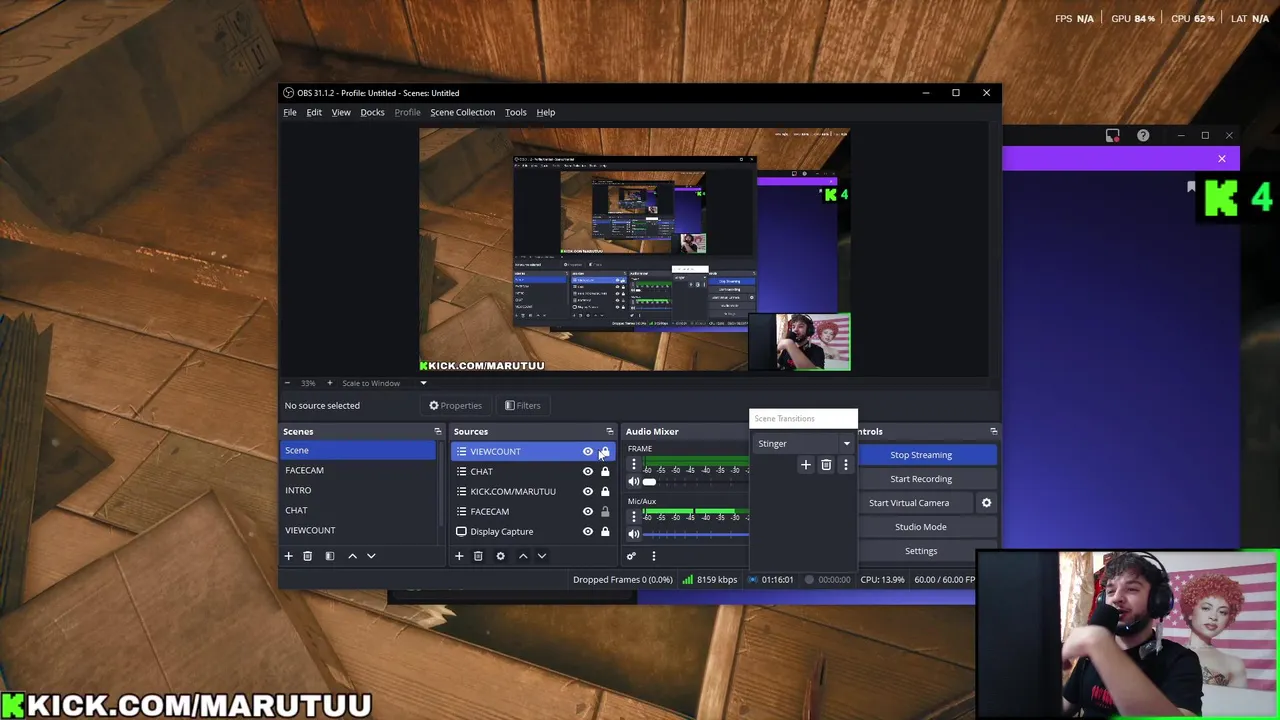Delete the selected source with the trash icon
Image resolution: width=1280 pixels, height=720 pixels.
pos(478,556)
